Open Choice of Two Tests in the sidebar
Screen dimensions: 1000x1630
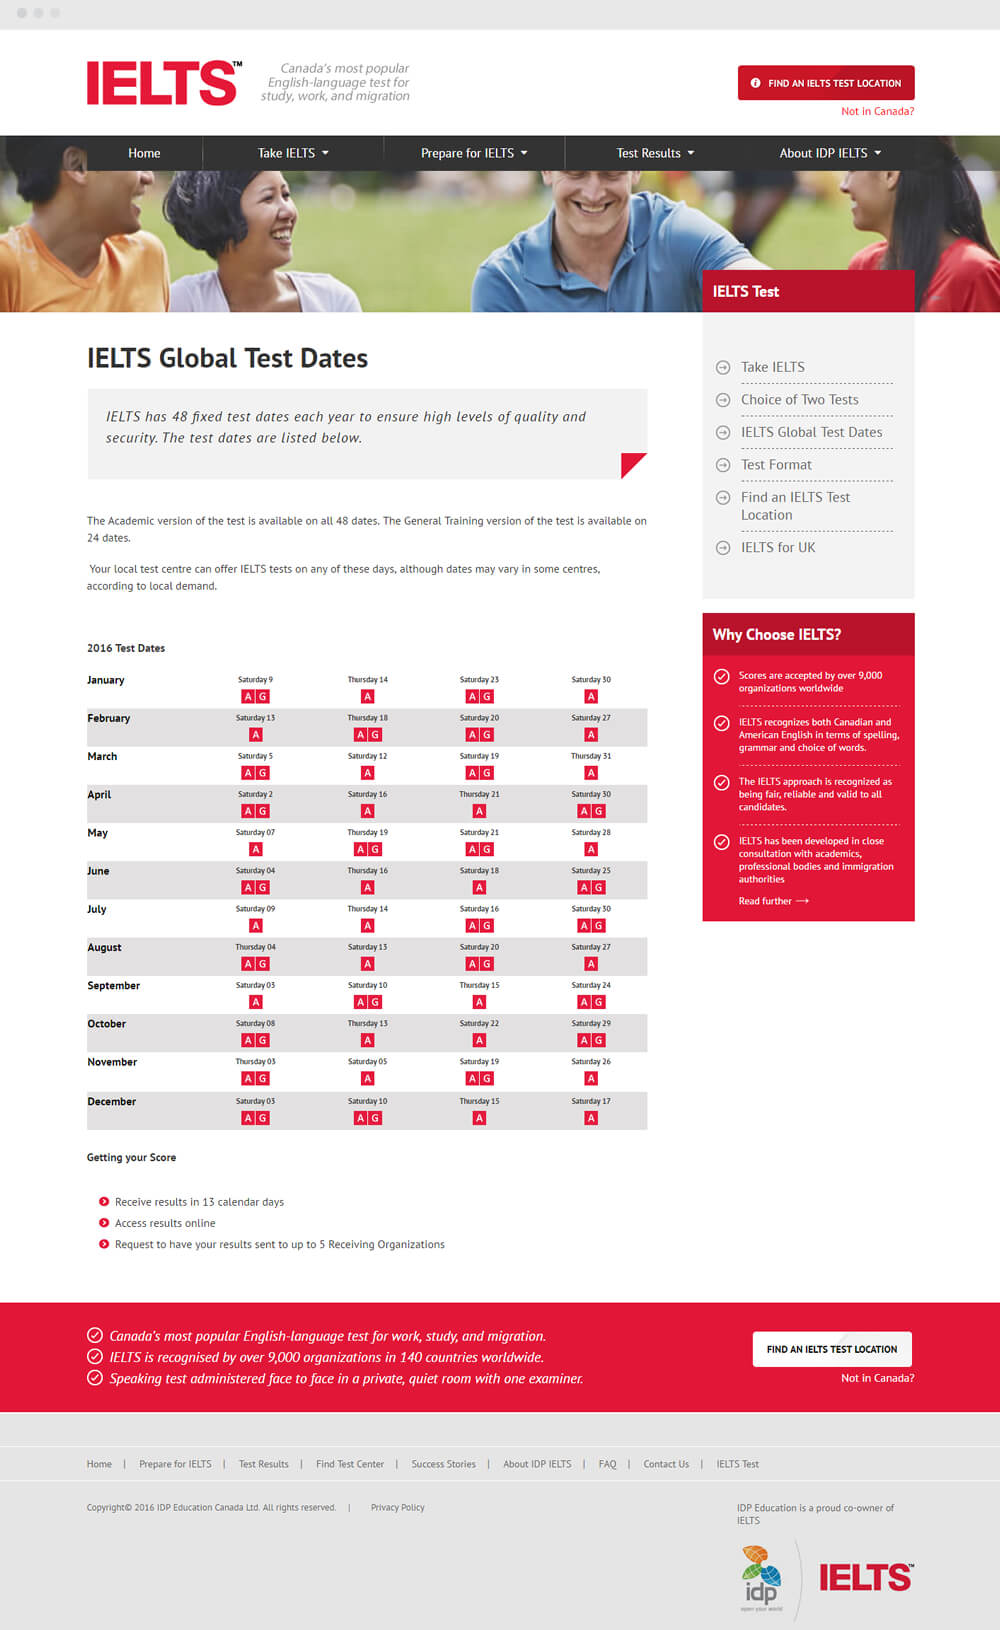(799, 400)
